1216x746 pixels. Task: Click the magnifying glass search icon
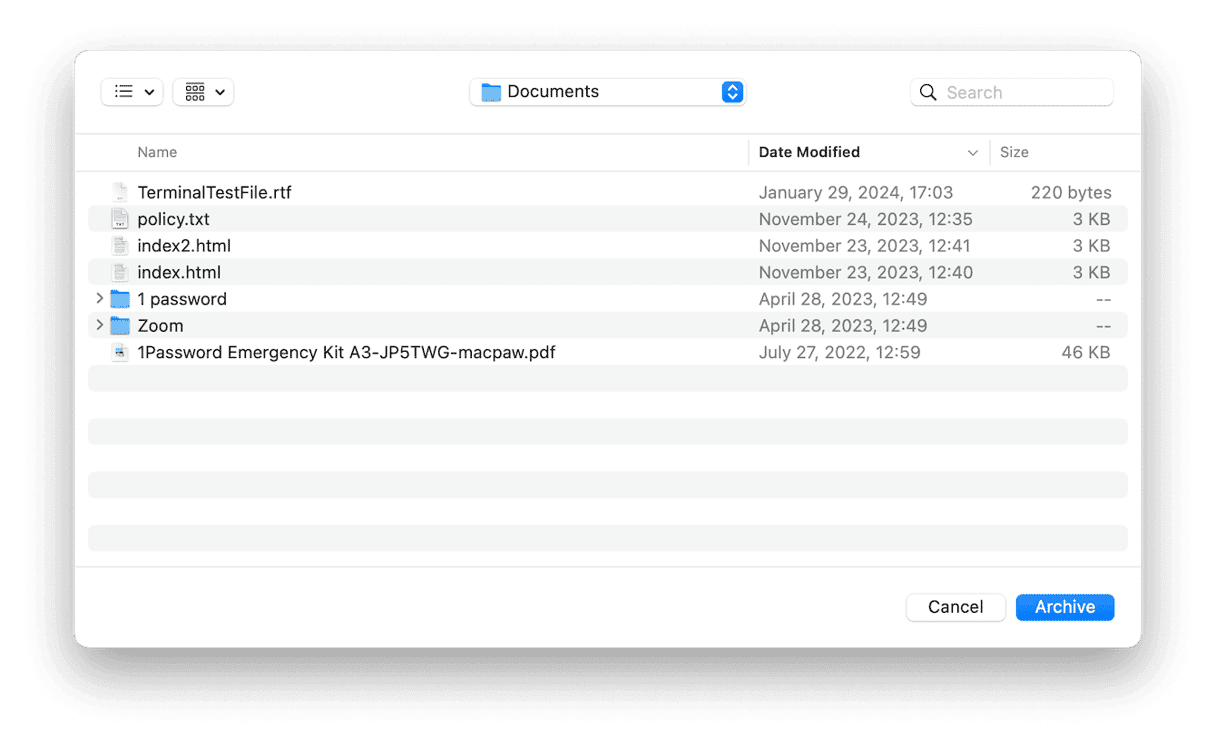928,91
